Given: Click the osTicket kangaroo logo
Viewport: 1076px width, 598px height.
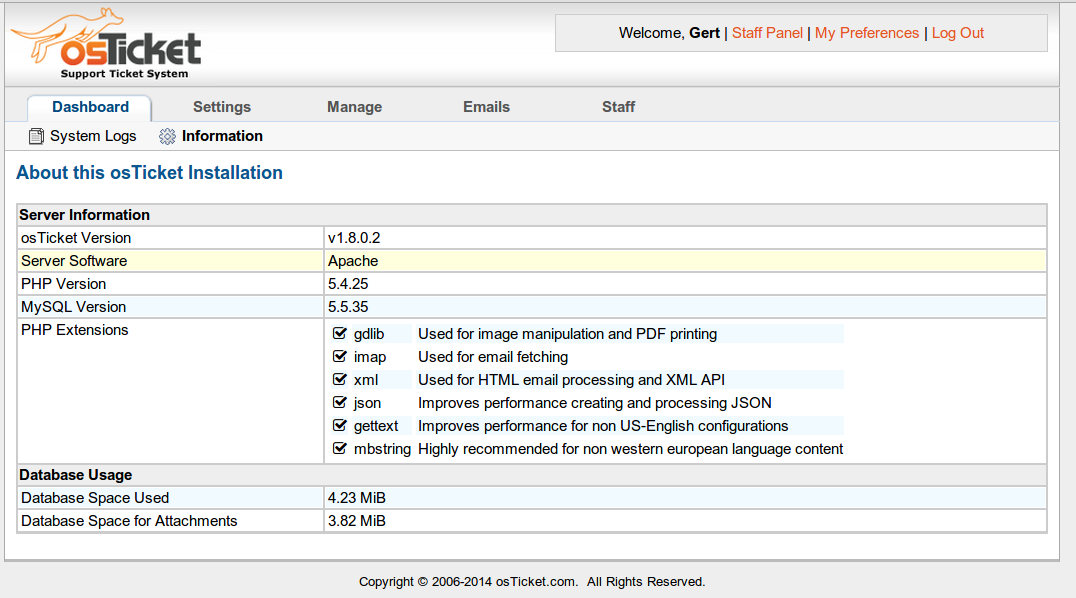Looking at the screenshot, I should pos(106,44).
